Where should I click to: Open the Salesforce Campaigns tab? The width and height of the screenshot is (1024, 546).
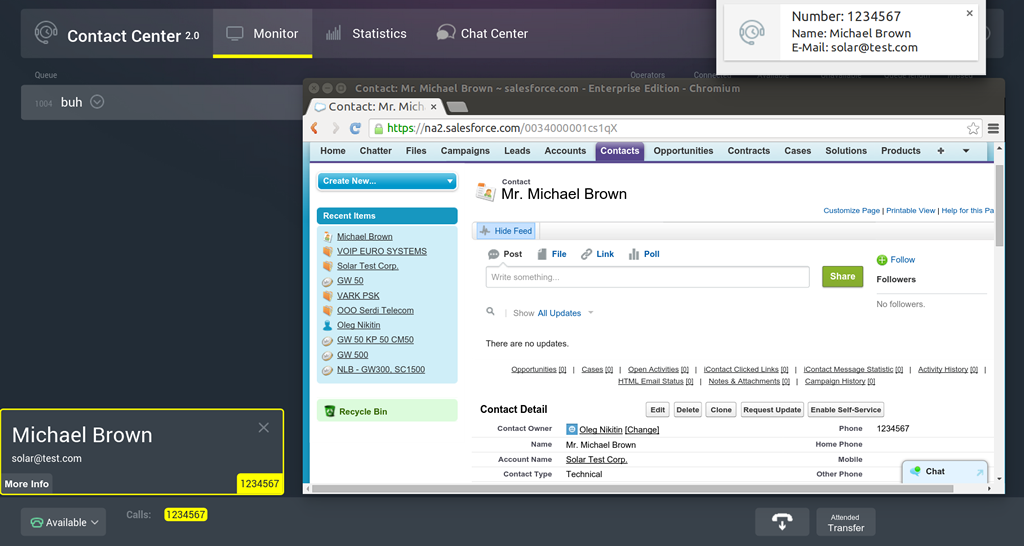tap(465, 151)
